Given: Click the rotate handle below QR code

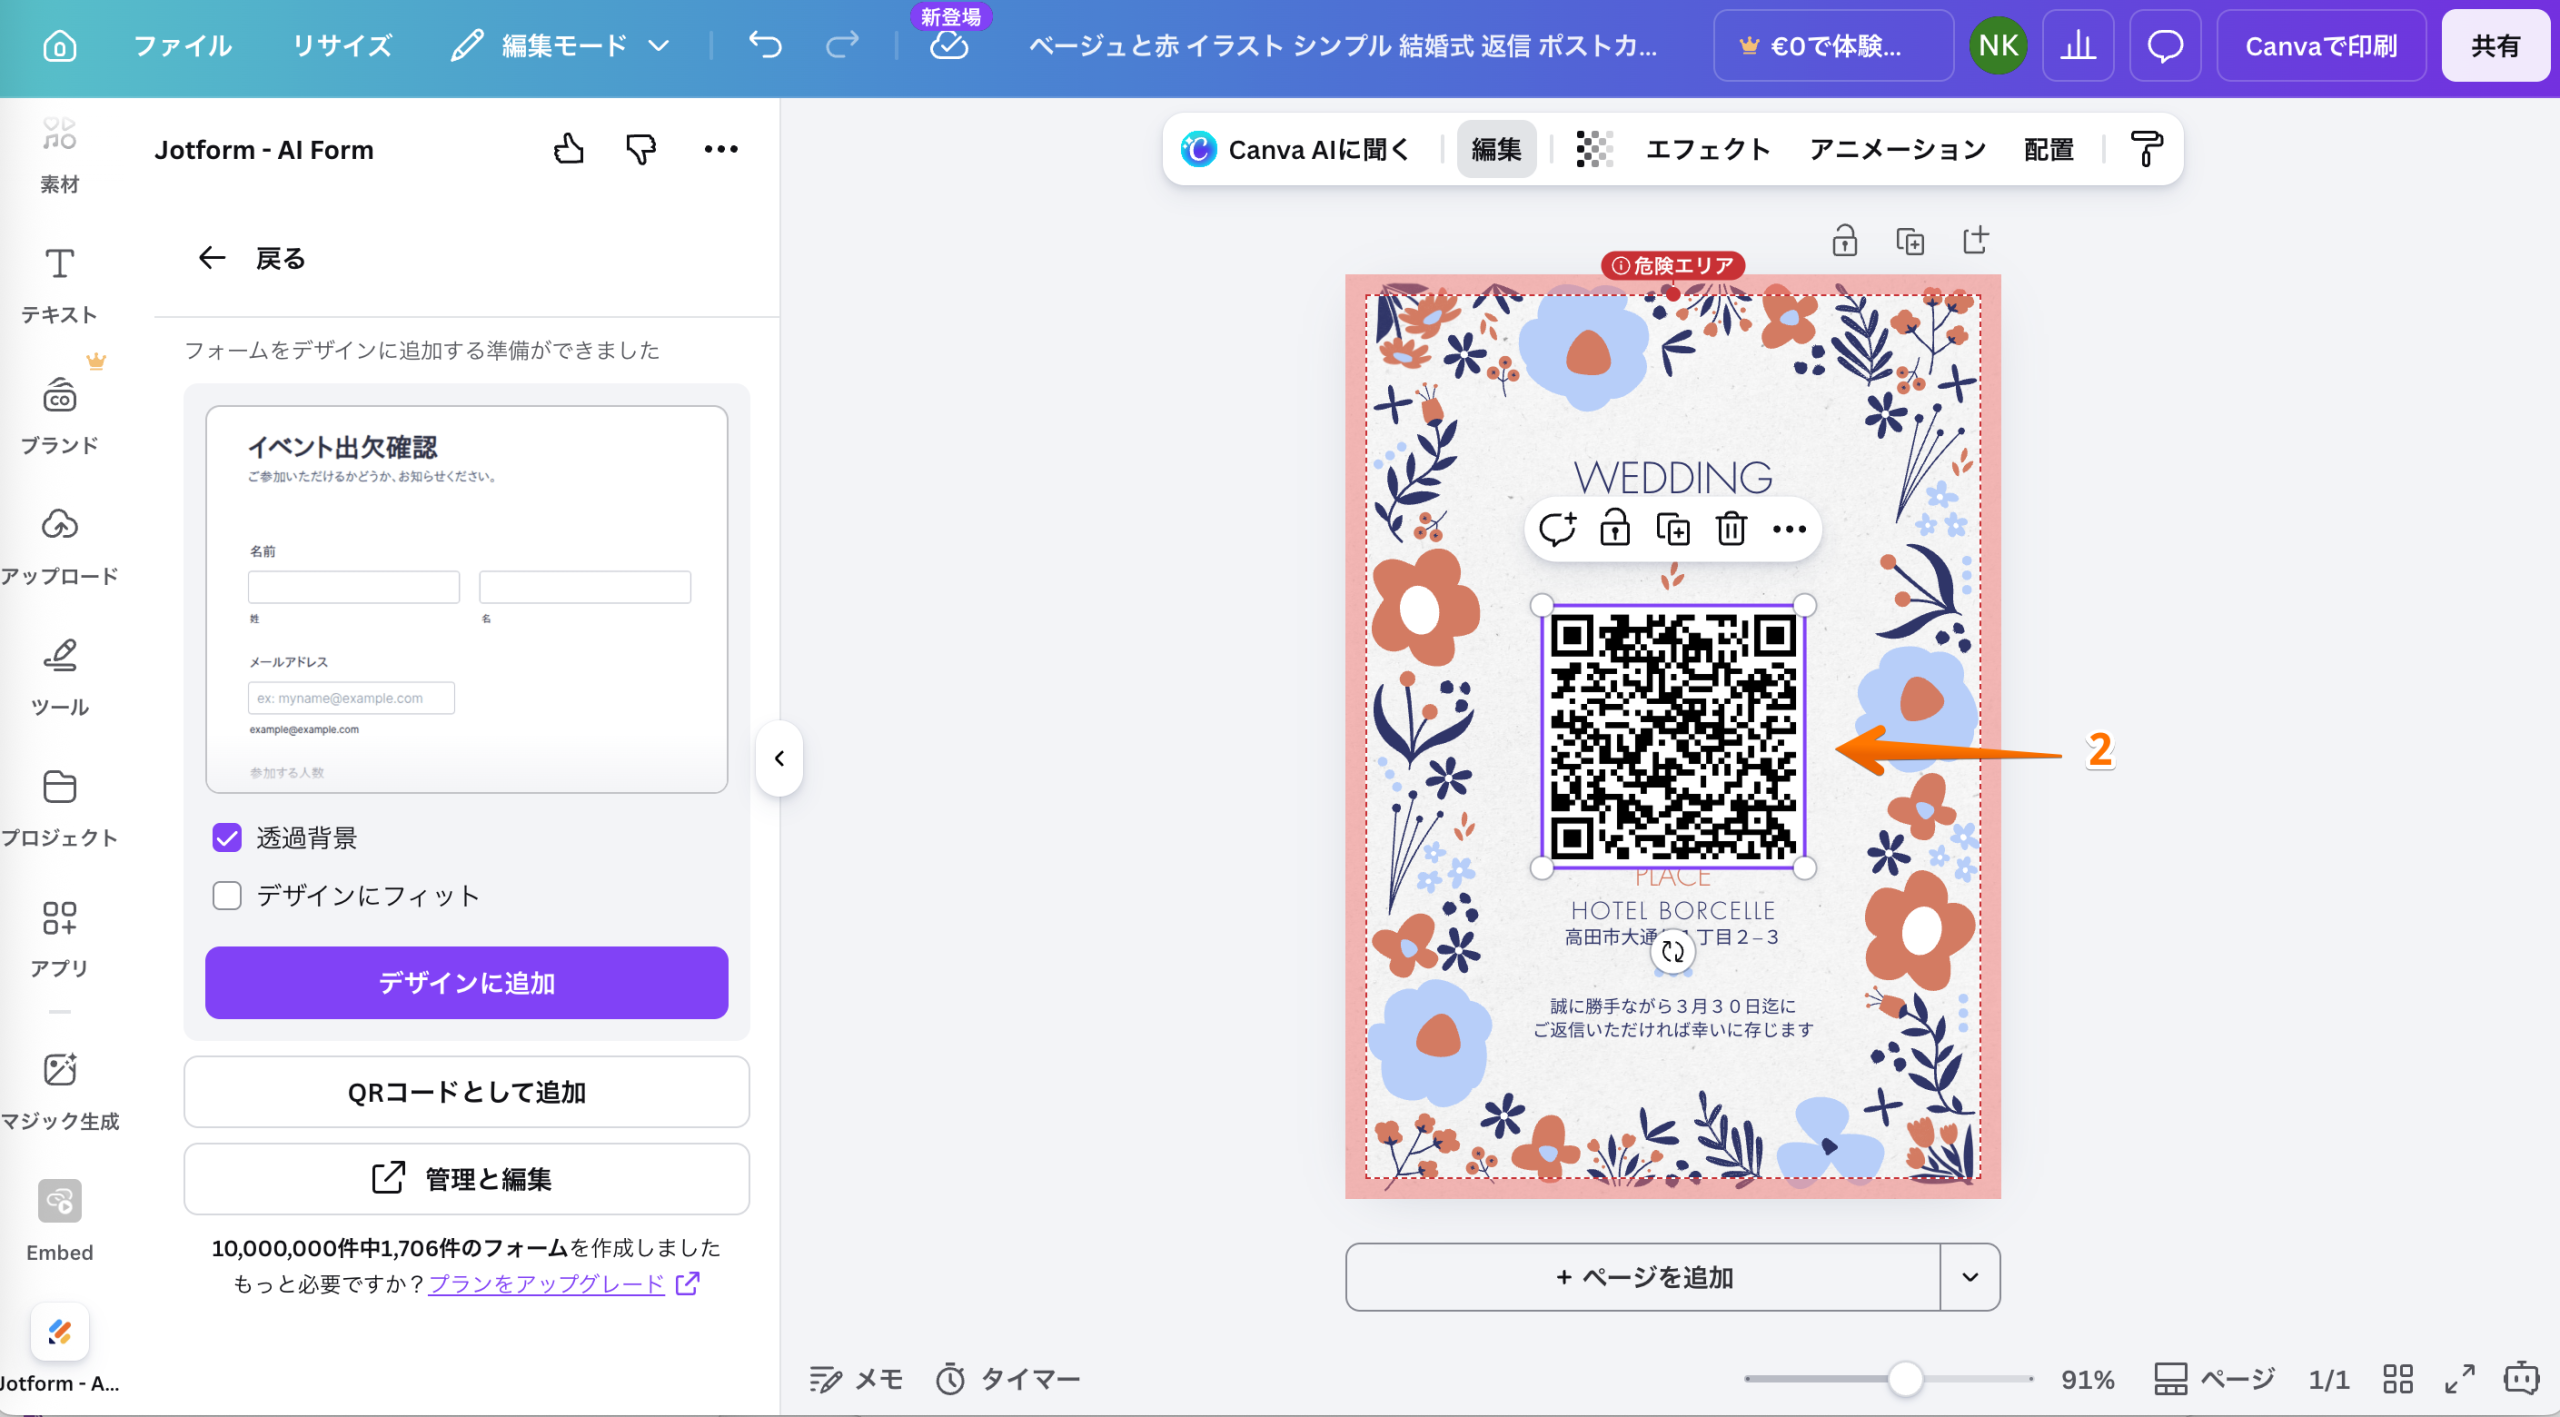Looking at the screenshot, I should tap(1673, 951).
